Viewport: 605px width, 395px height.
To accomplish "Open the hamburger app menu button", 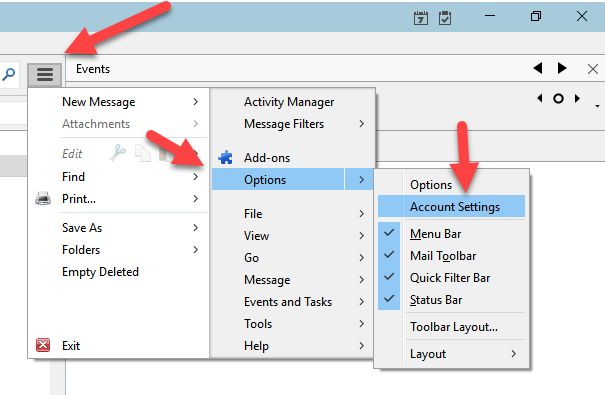I will tap(45, 74).
